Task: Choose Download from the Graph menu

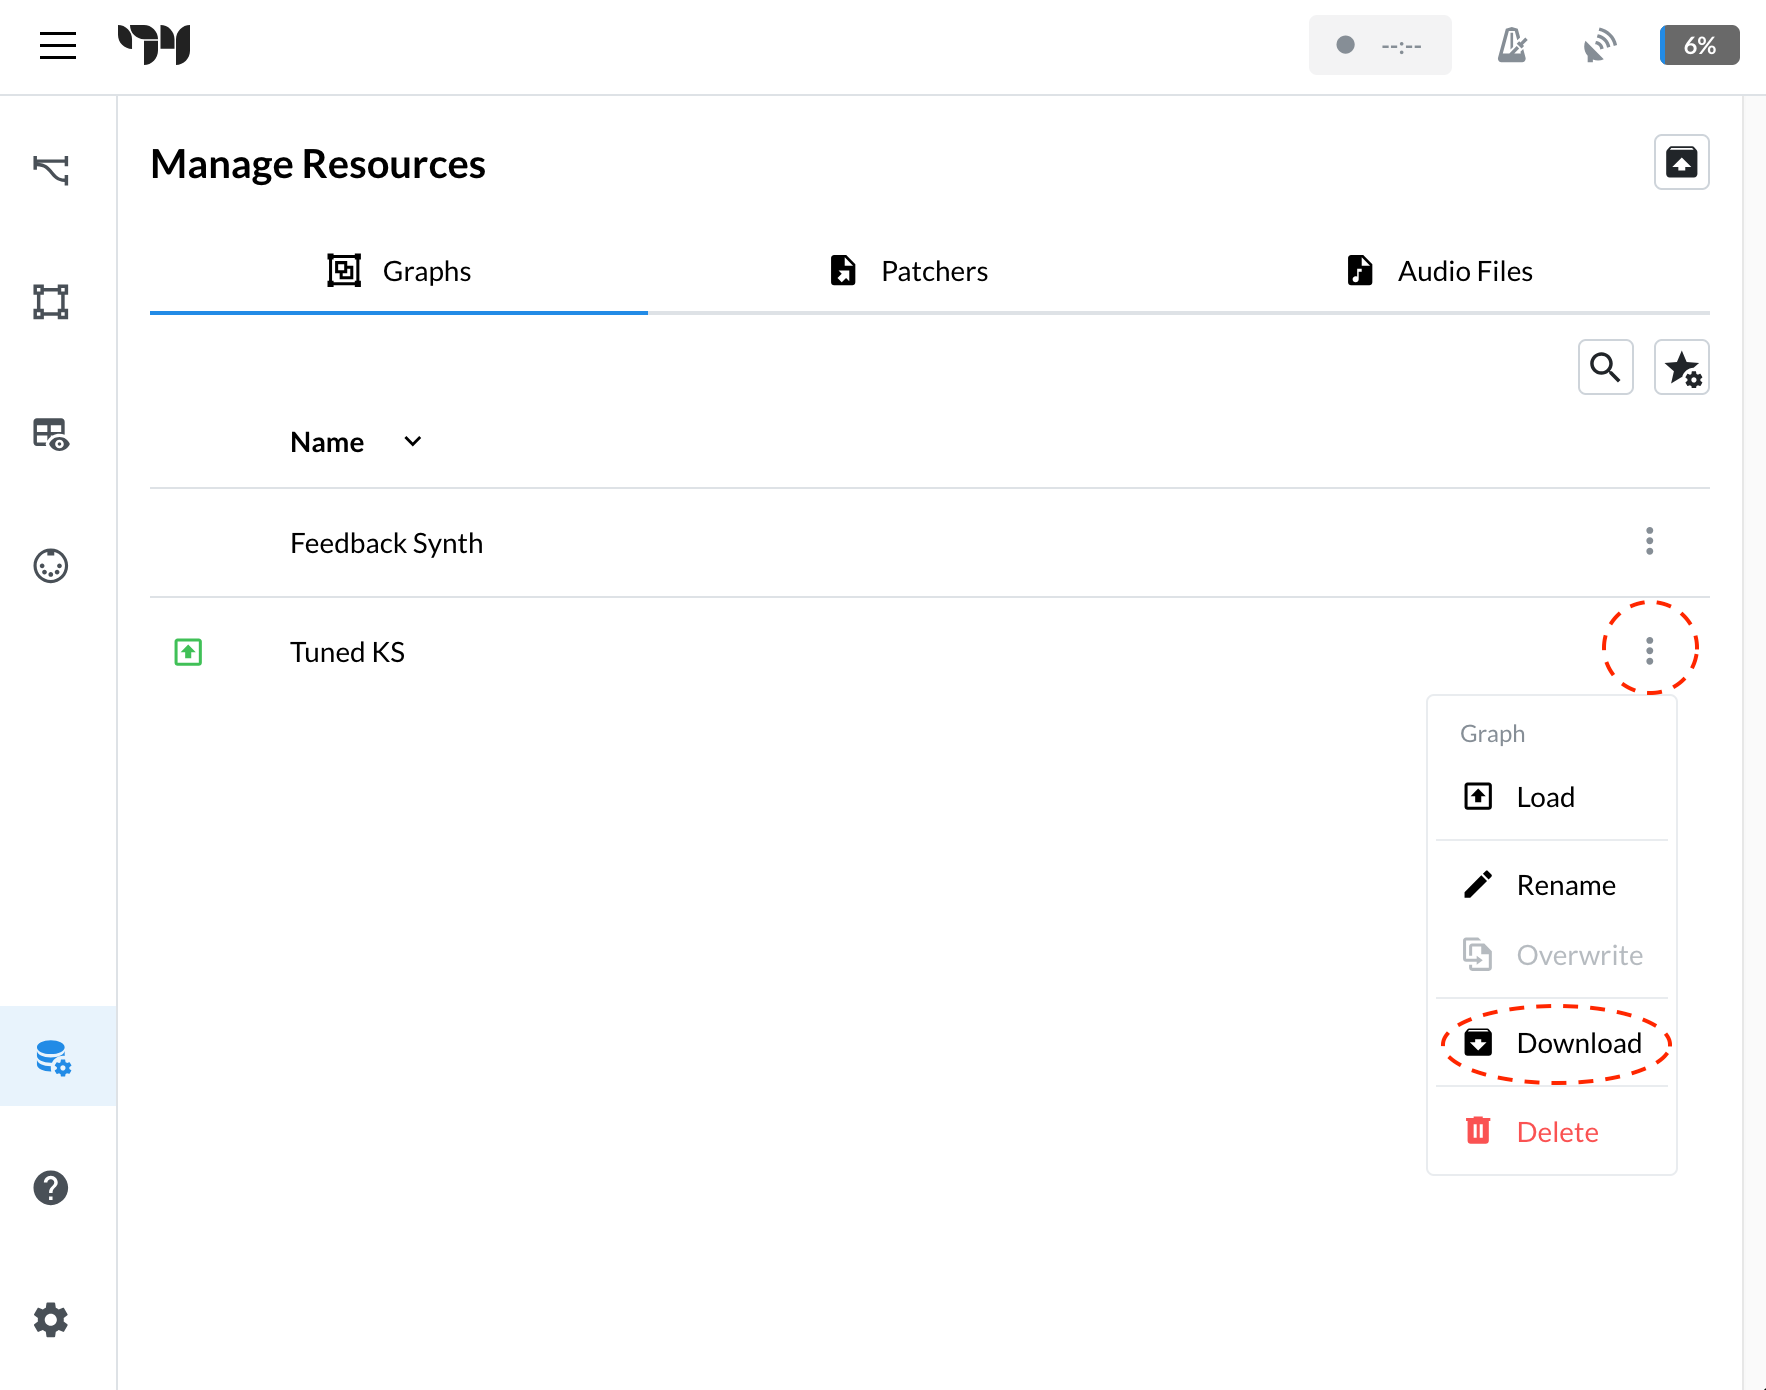Action: 1552,1043
